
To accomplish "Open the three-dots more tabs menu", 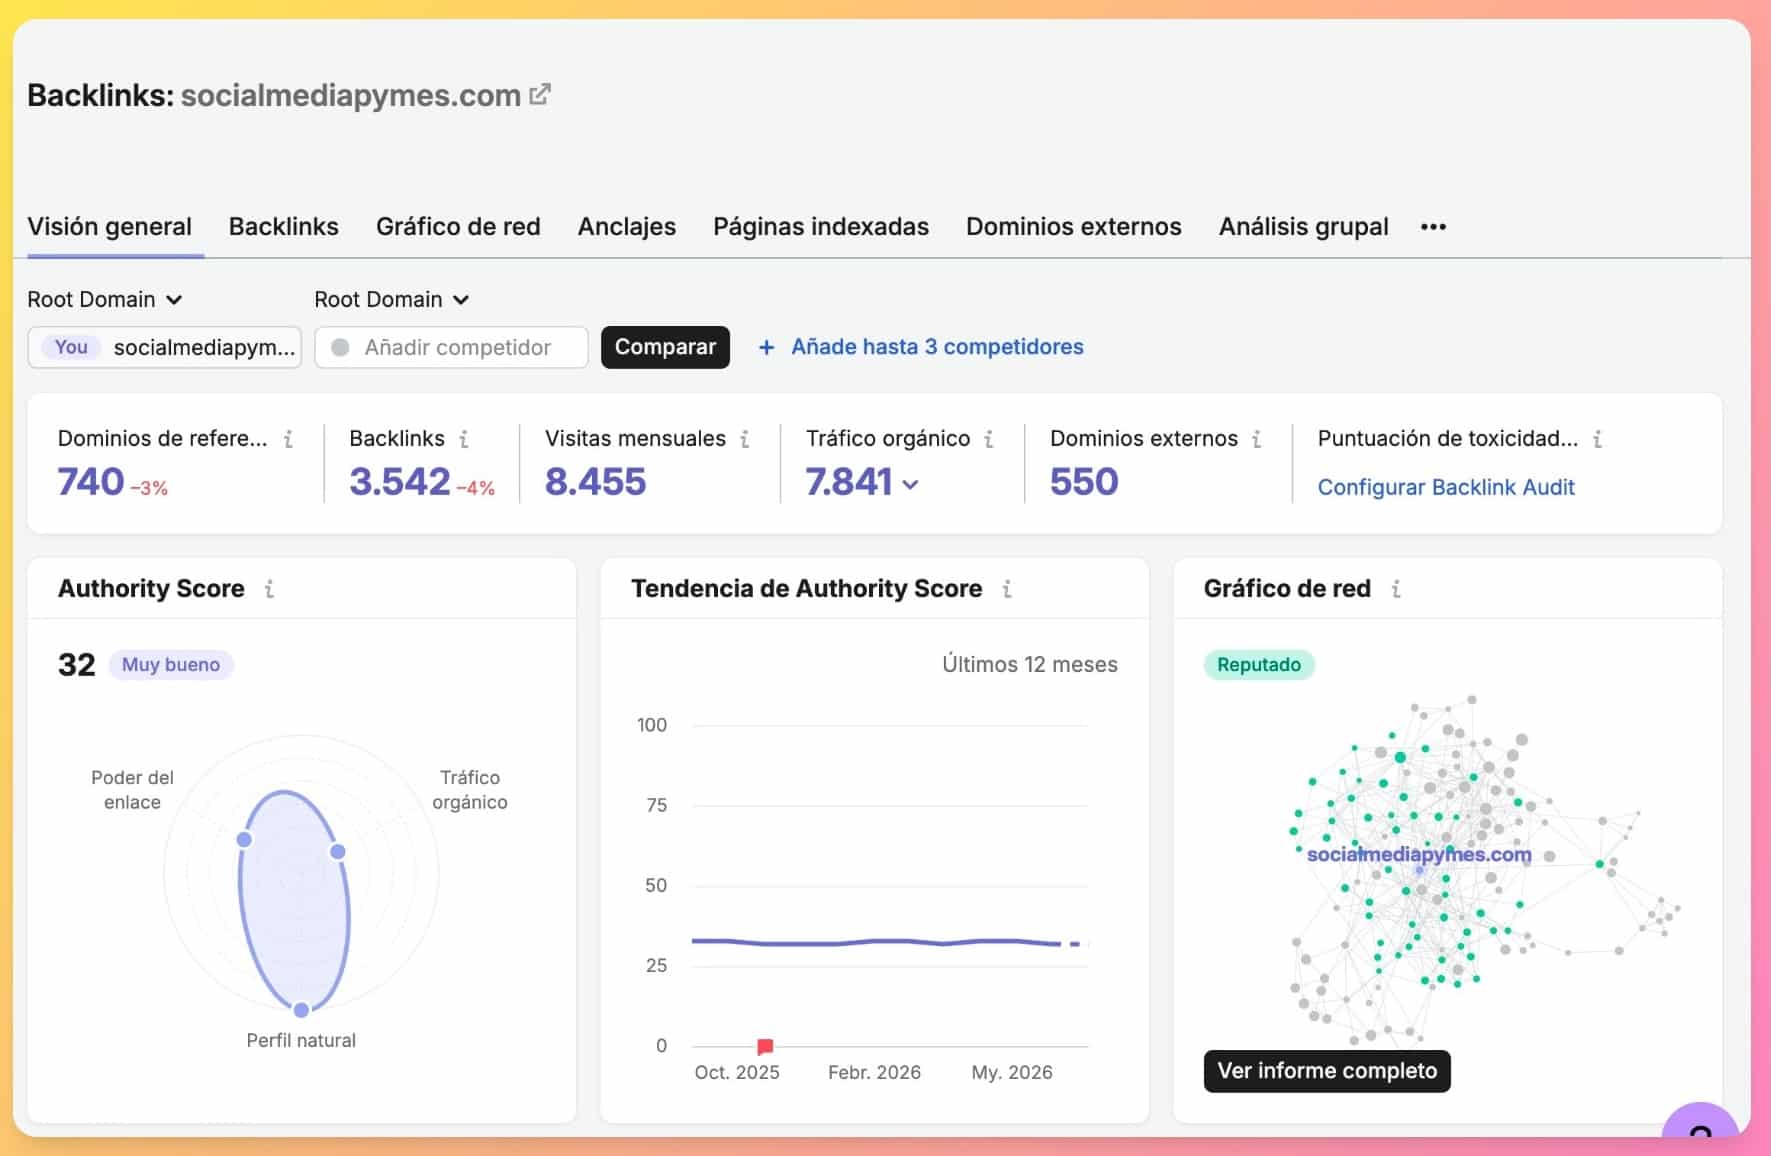I will (1433, 227).
